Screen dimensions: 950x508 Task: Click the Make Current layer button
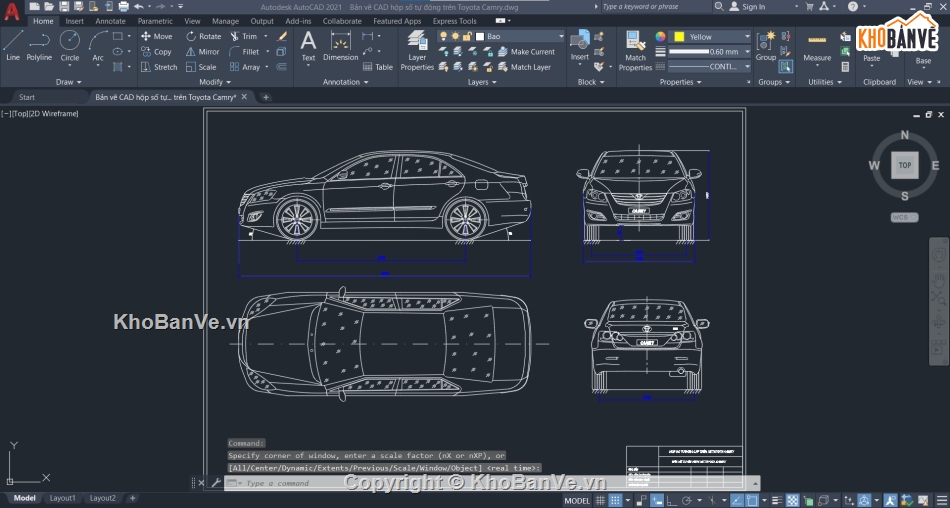coord(526,52)
